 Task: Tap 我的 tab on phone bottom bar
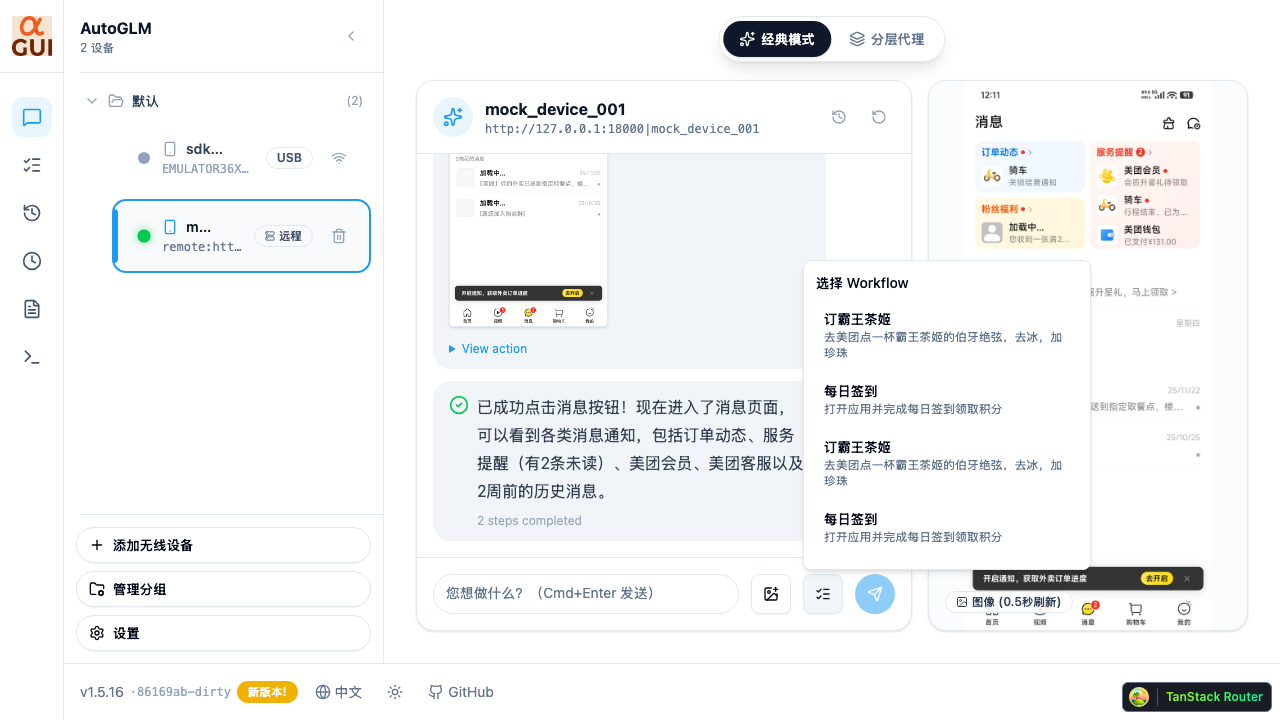pyautogui.click(x=1184, y=613)
